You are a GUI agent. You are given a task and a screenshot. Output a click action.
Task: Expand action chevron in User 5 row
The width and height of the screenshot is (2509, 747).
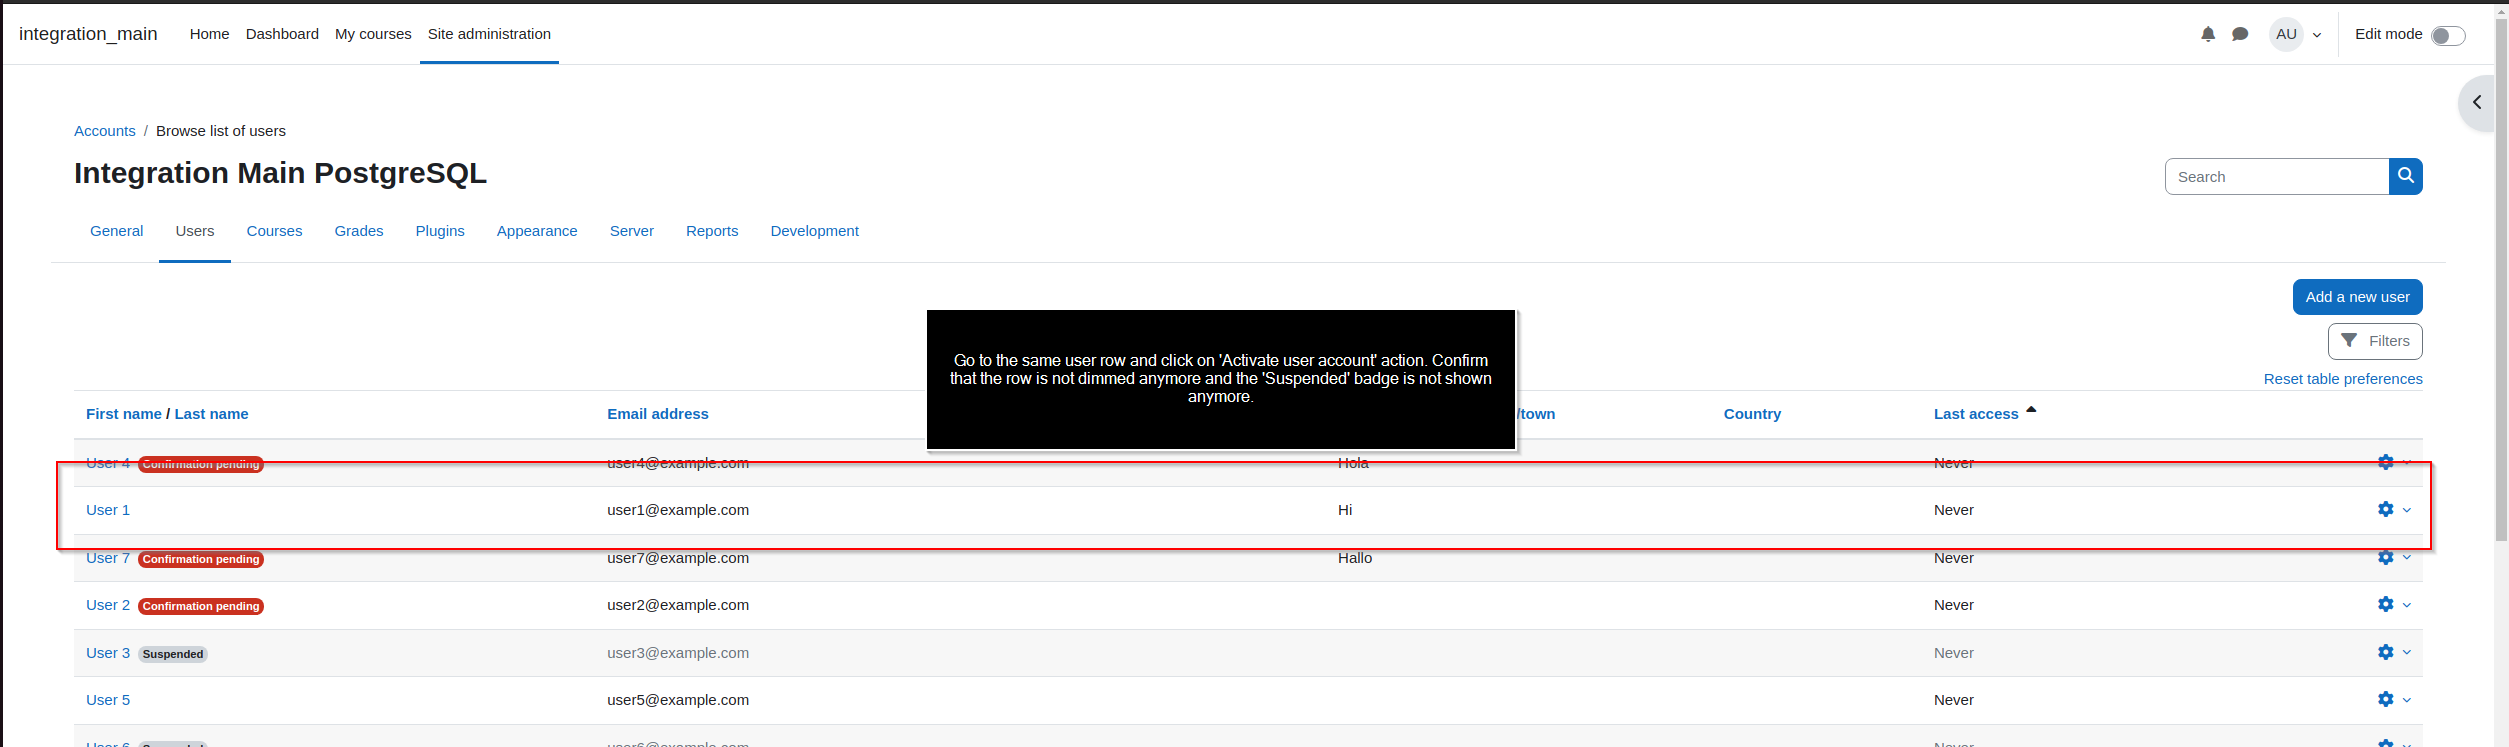pos(2407,700)
